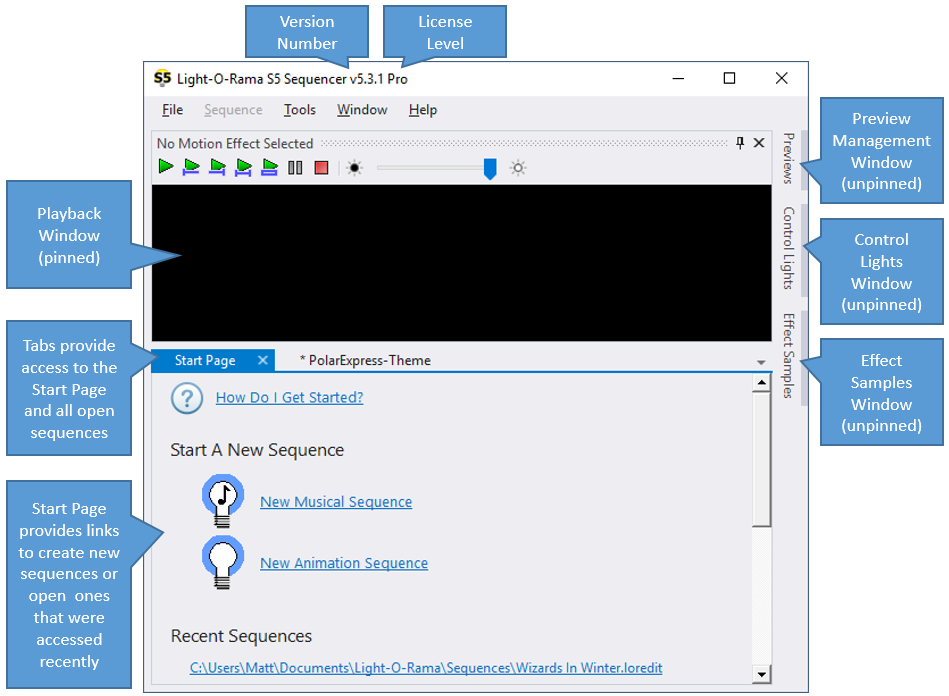Click the New Animation Sequence link
The width and height of the screenshot is (949, 696).
coord(344,563)
